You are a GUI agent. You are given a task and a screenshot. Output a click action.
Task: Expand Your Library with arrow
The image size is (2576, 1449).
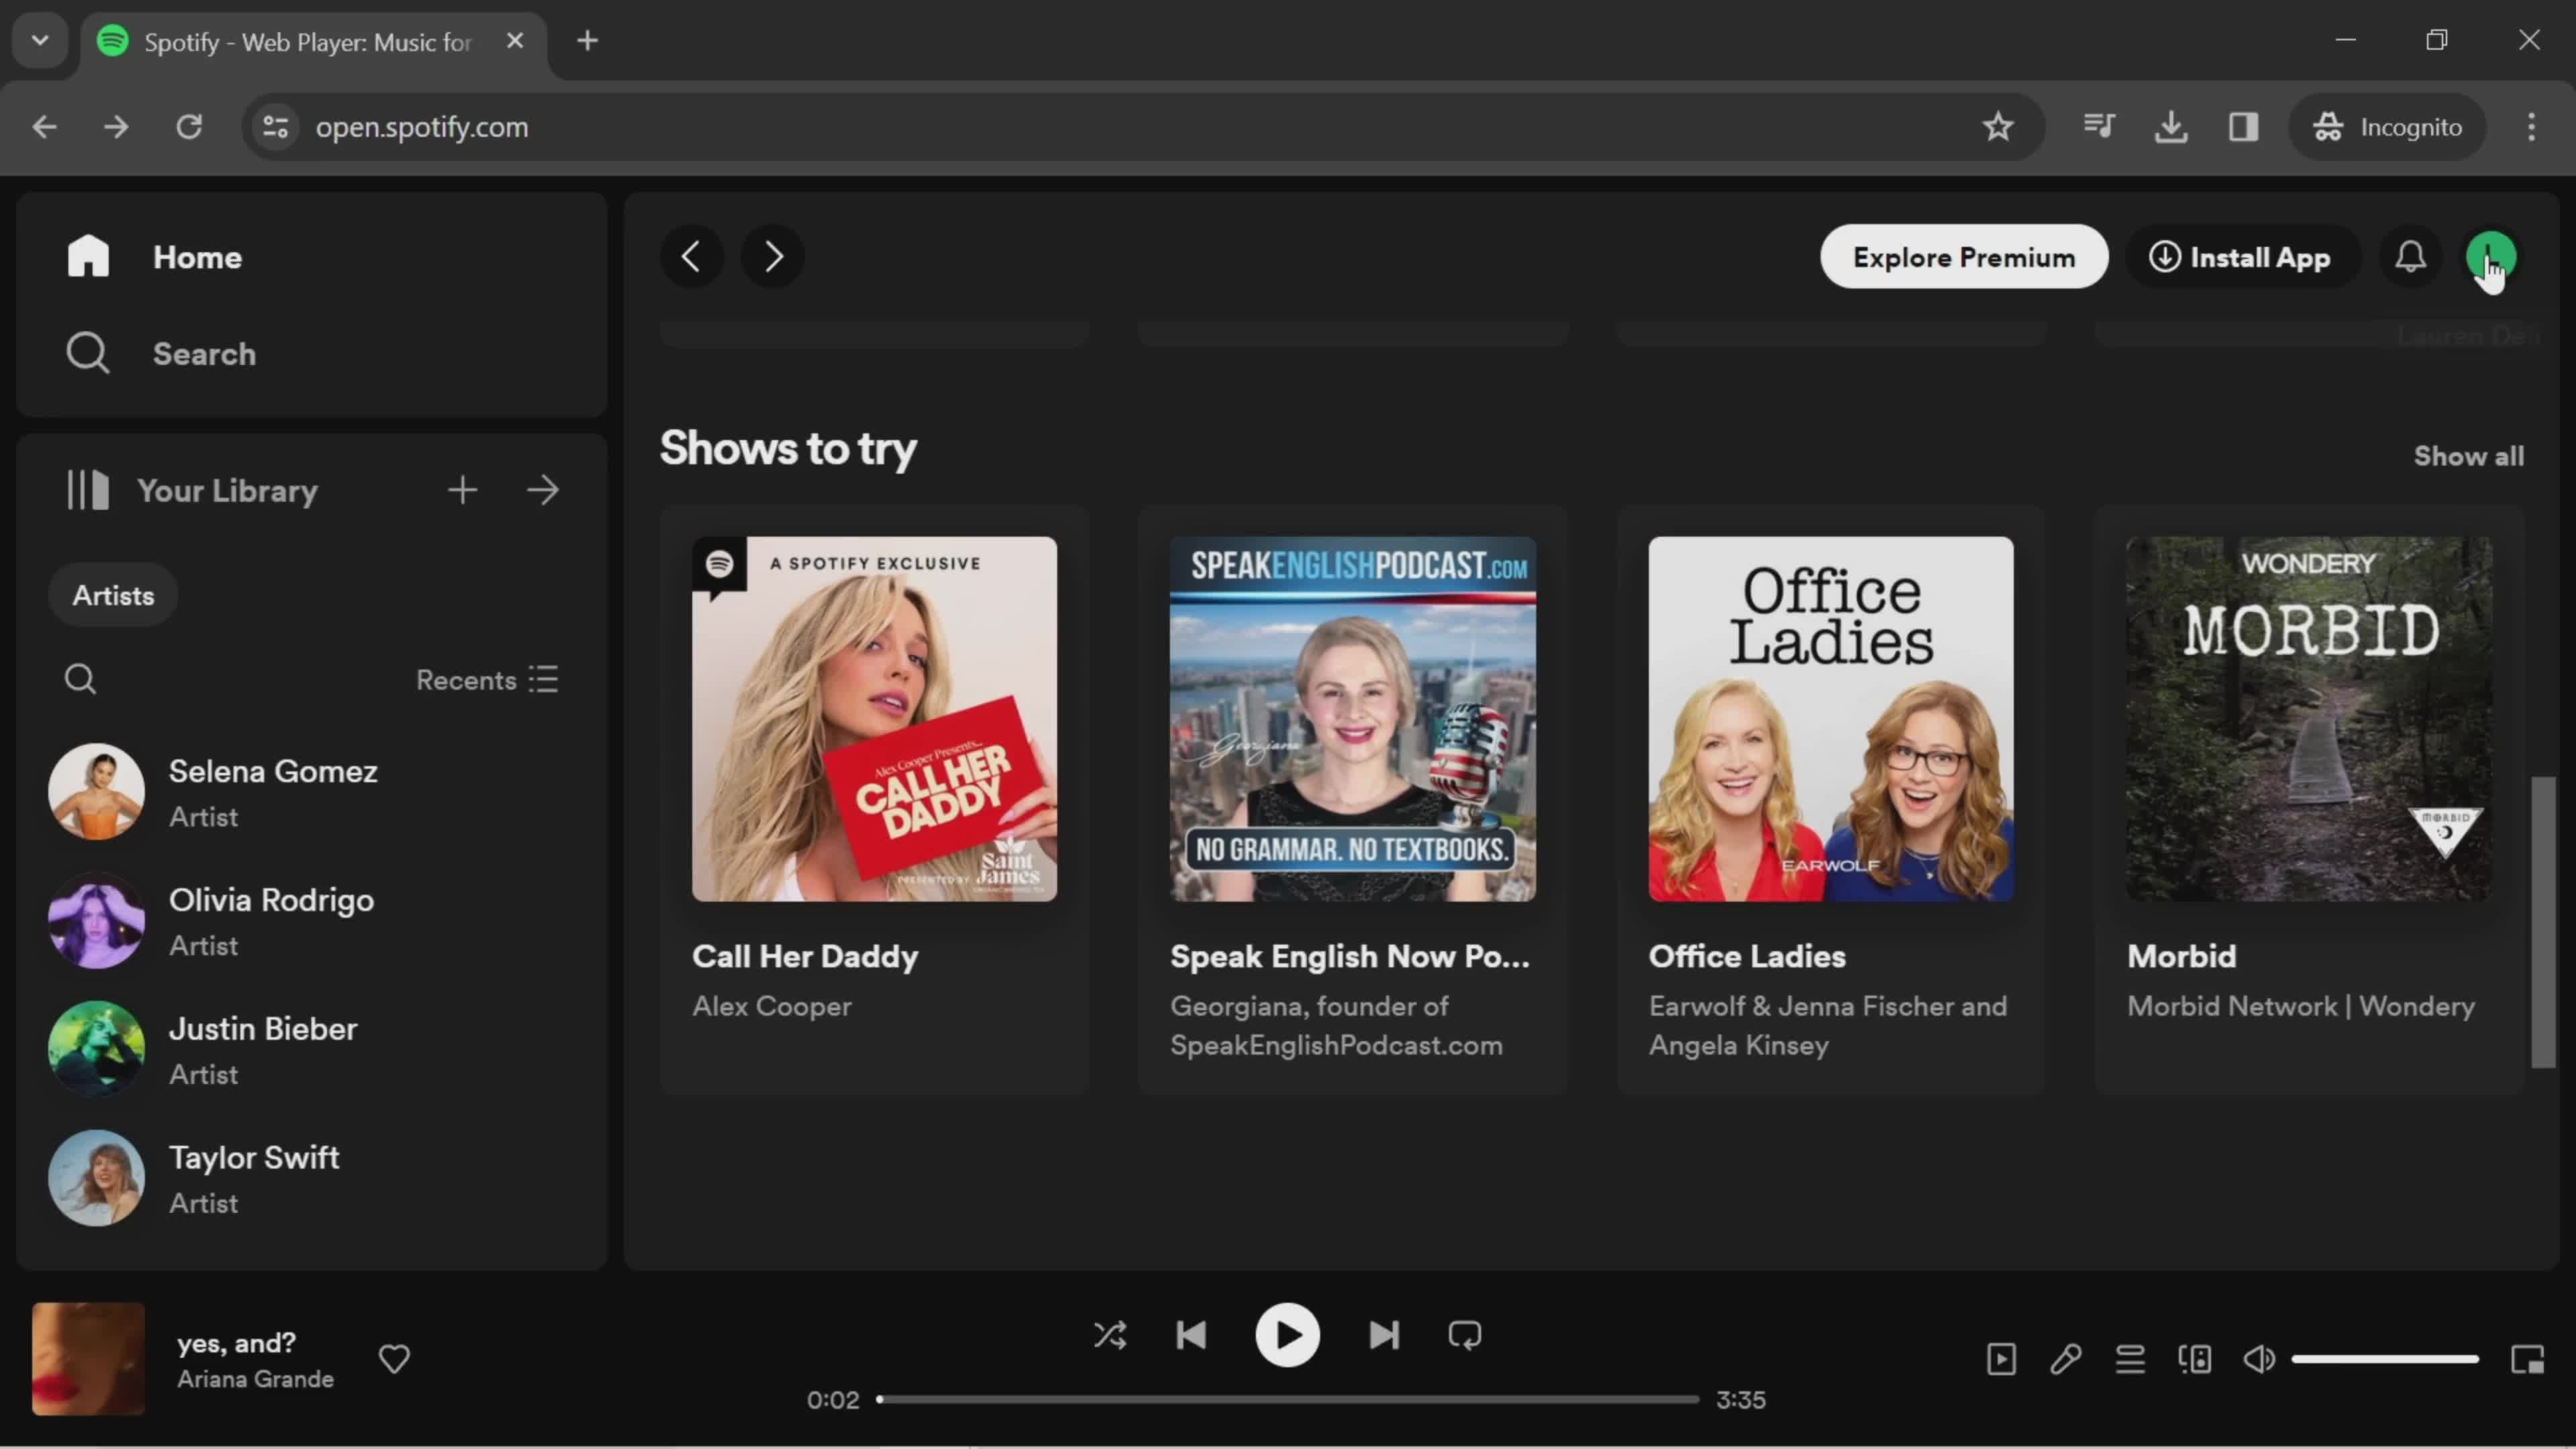pos(543,490)
